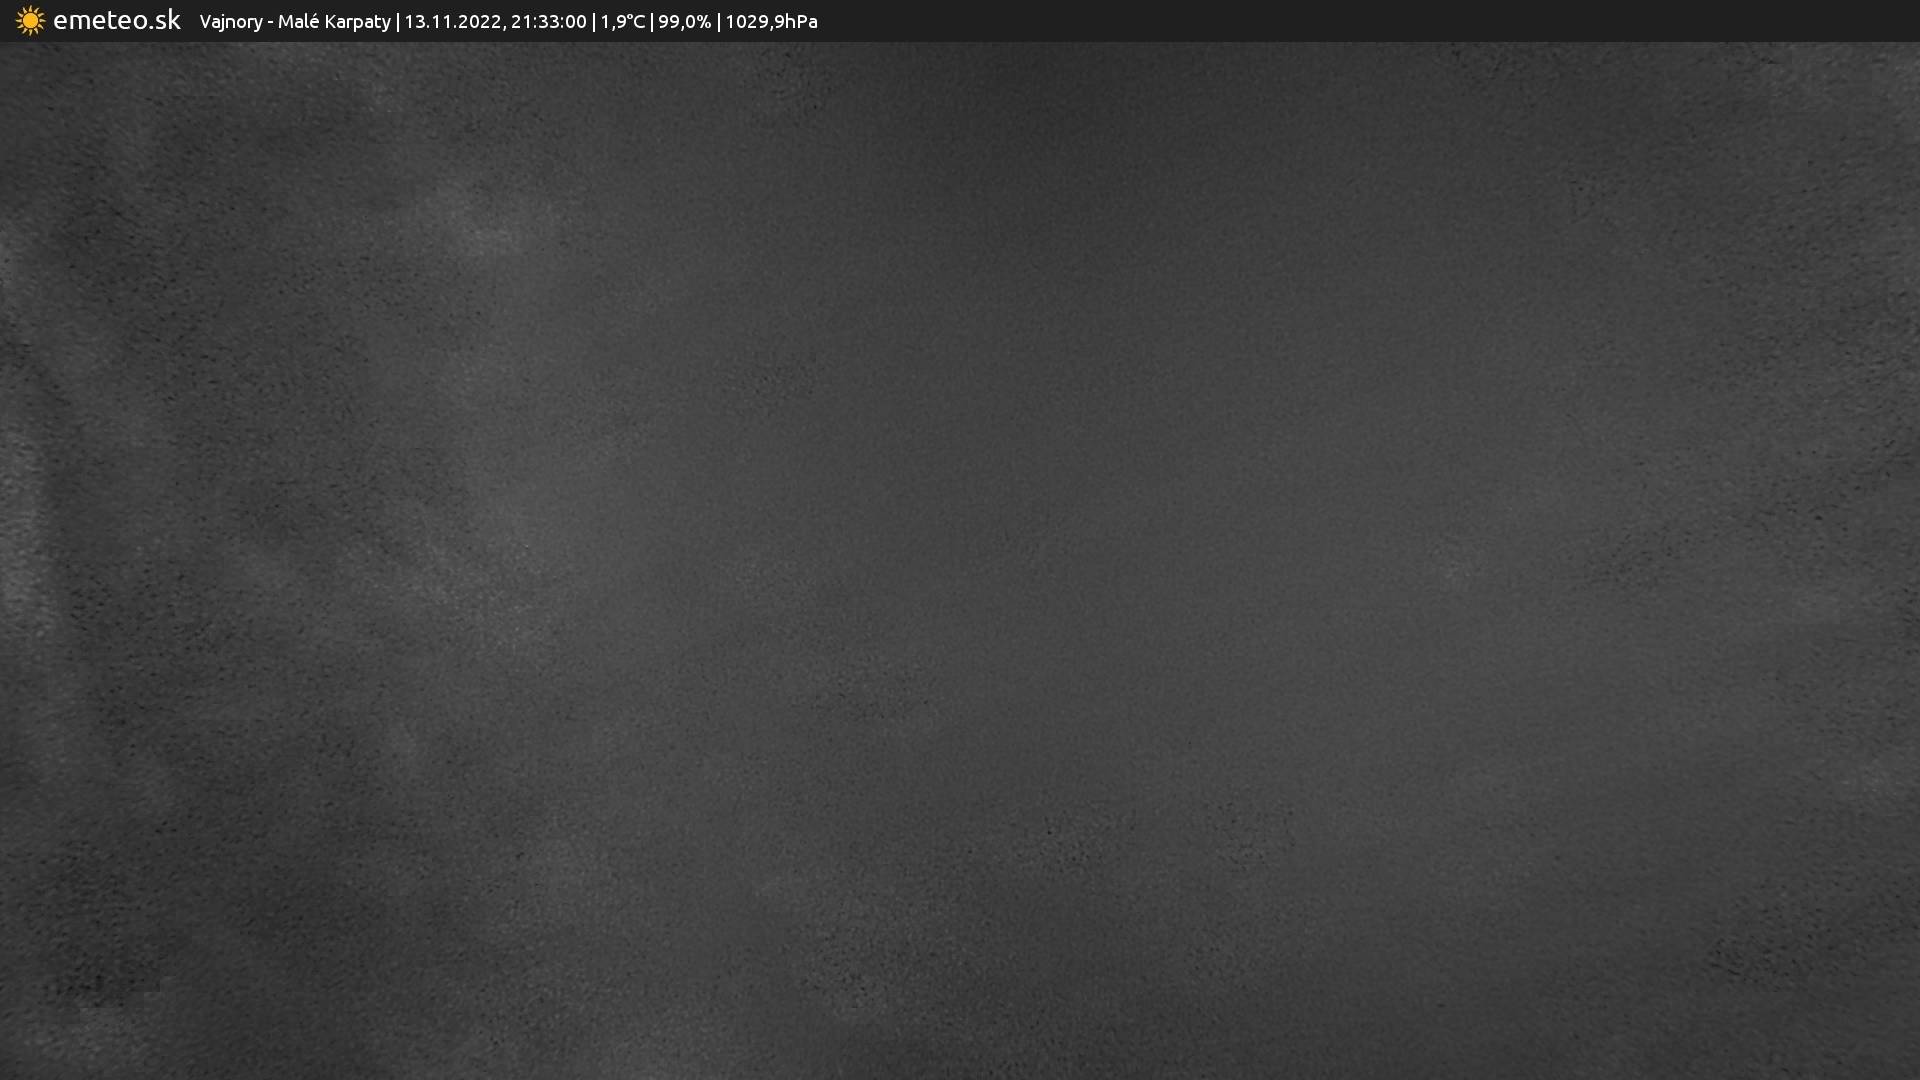Screen dimensions: 1920x1080
Task: Click the humidity value 99,0%
Action: 684,22
